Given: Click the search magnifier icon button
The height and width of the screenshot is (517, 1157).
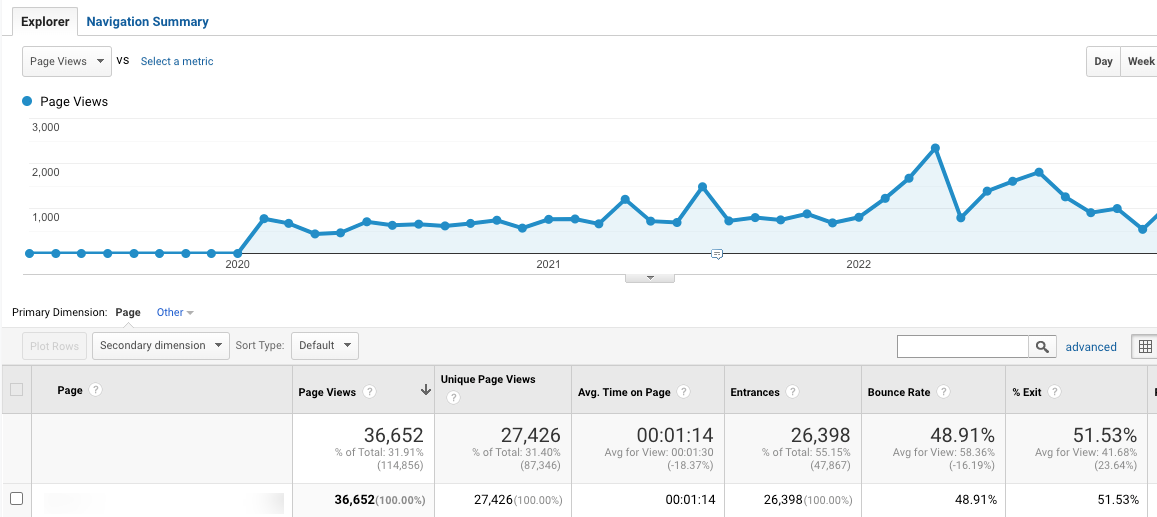Looking at the screenshot, I should (1041, 346).
